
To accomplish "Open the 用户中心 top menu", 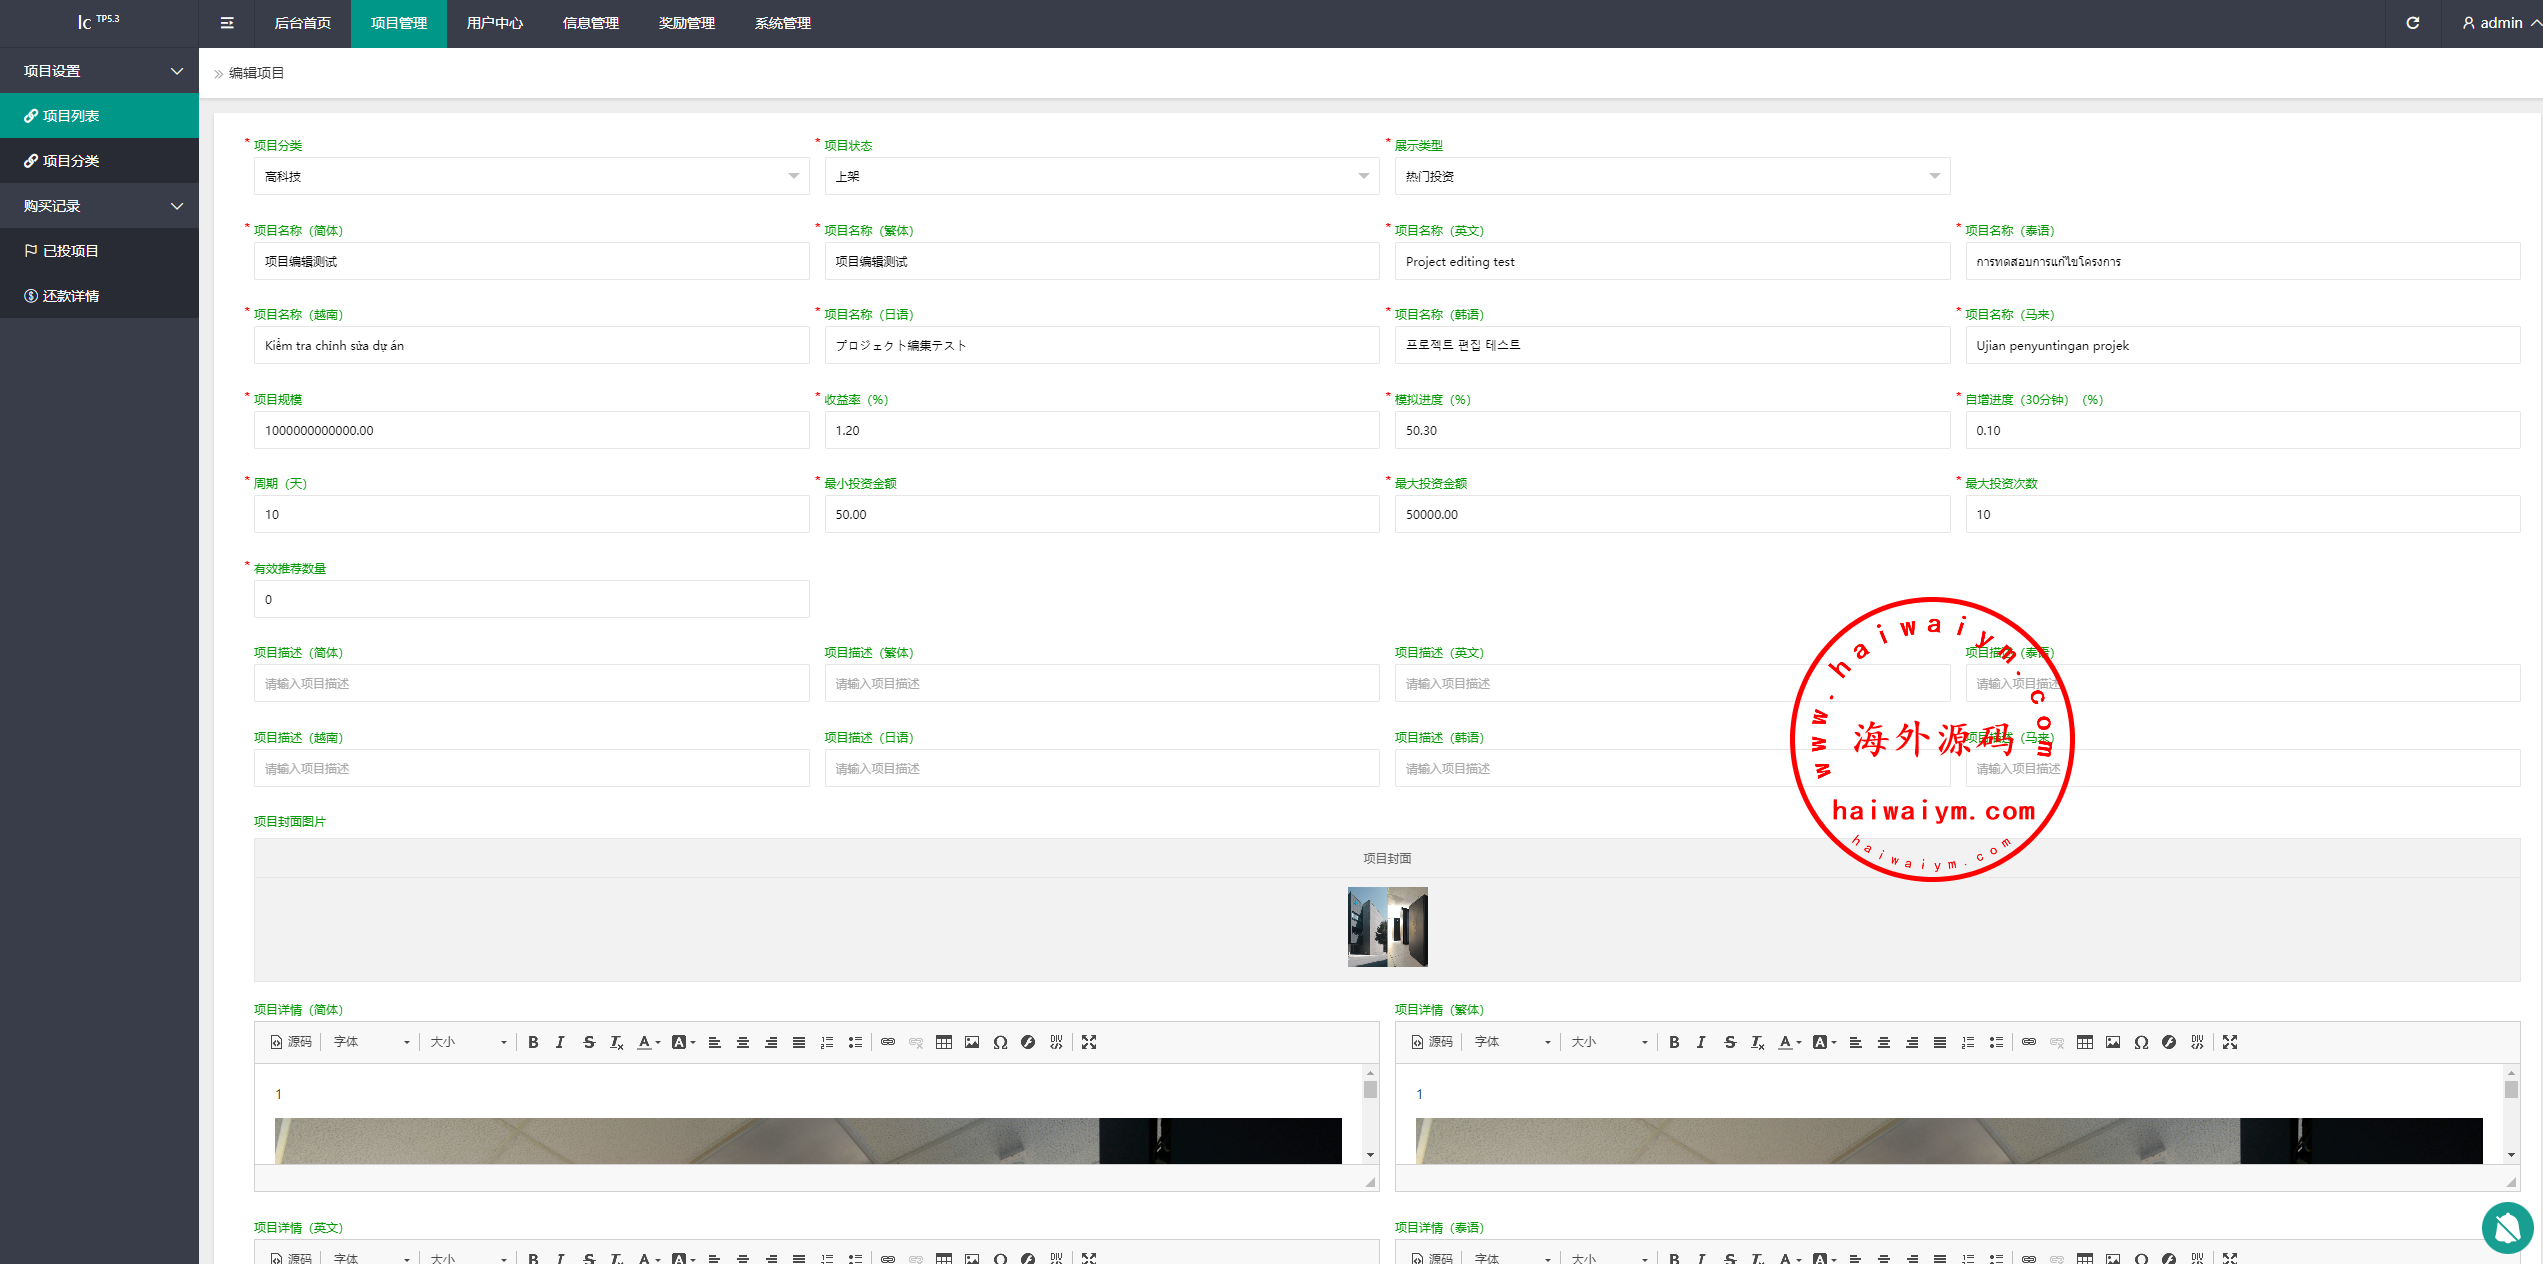I will click(494, 23).
